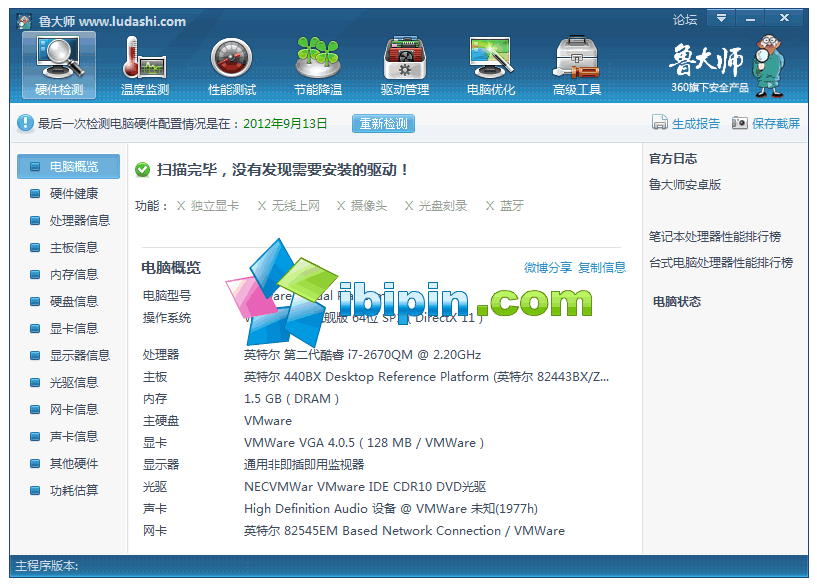
Task: Click the graphics value VMWare VGA 4.0.5
Action: pyautogui.click(x=364, y=443)
